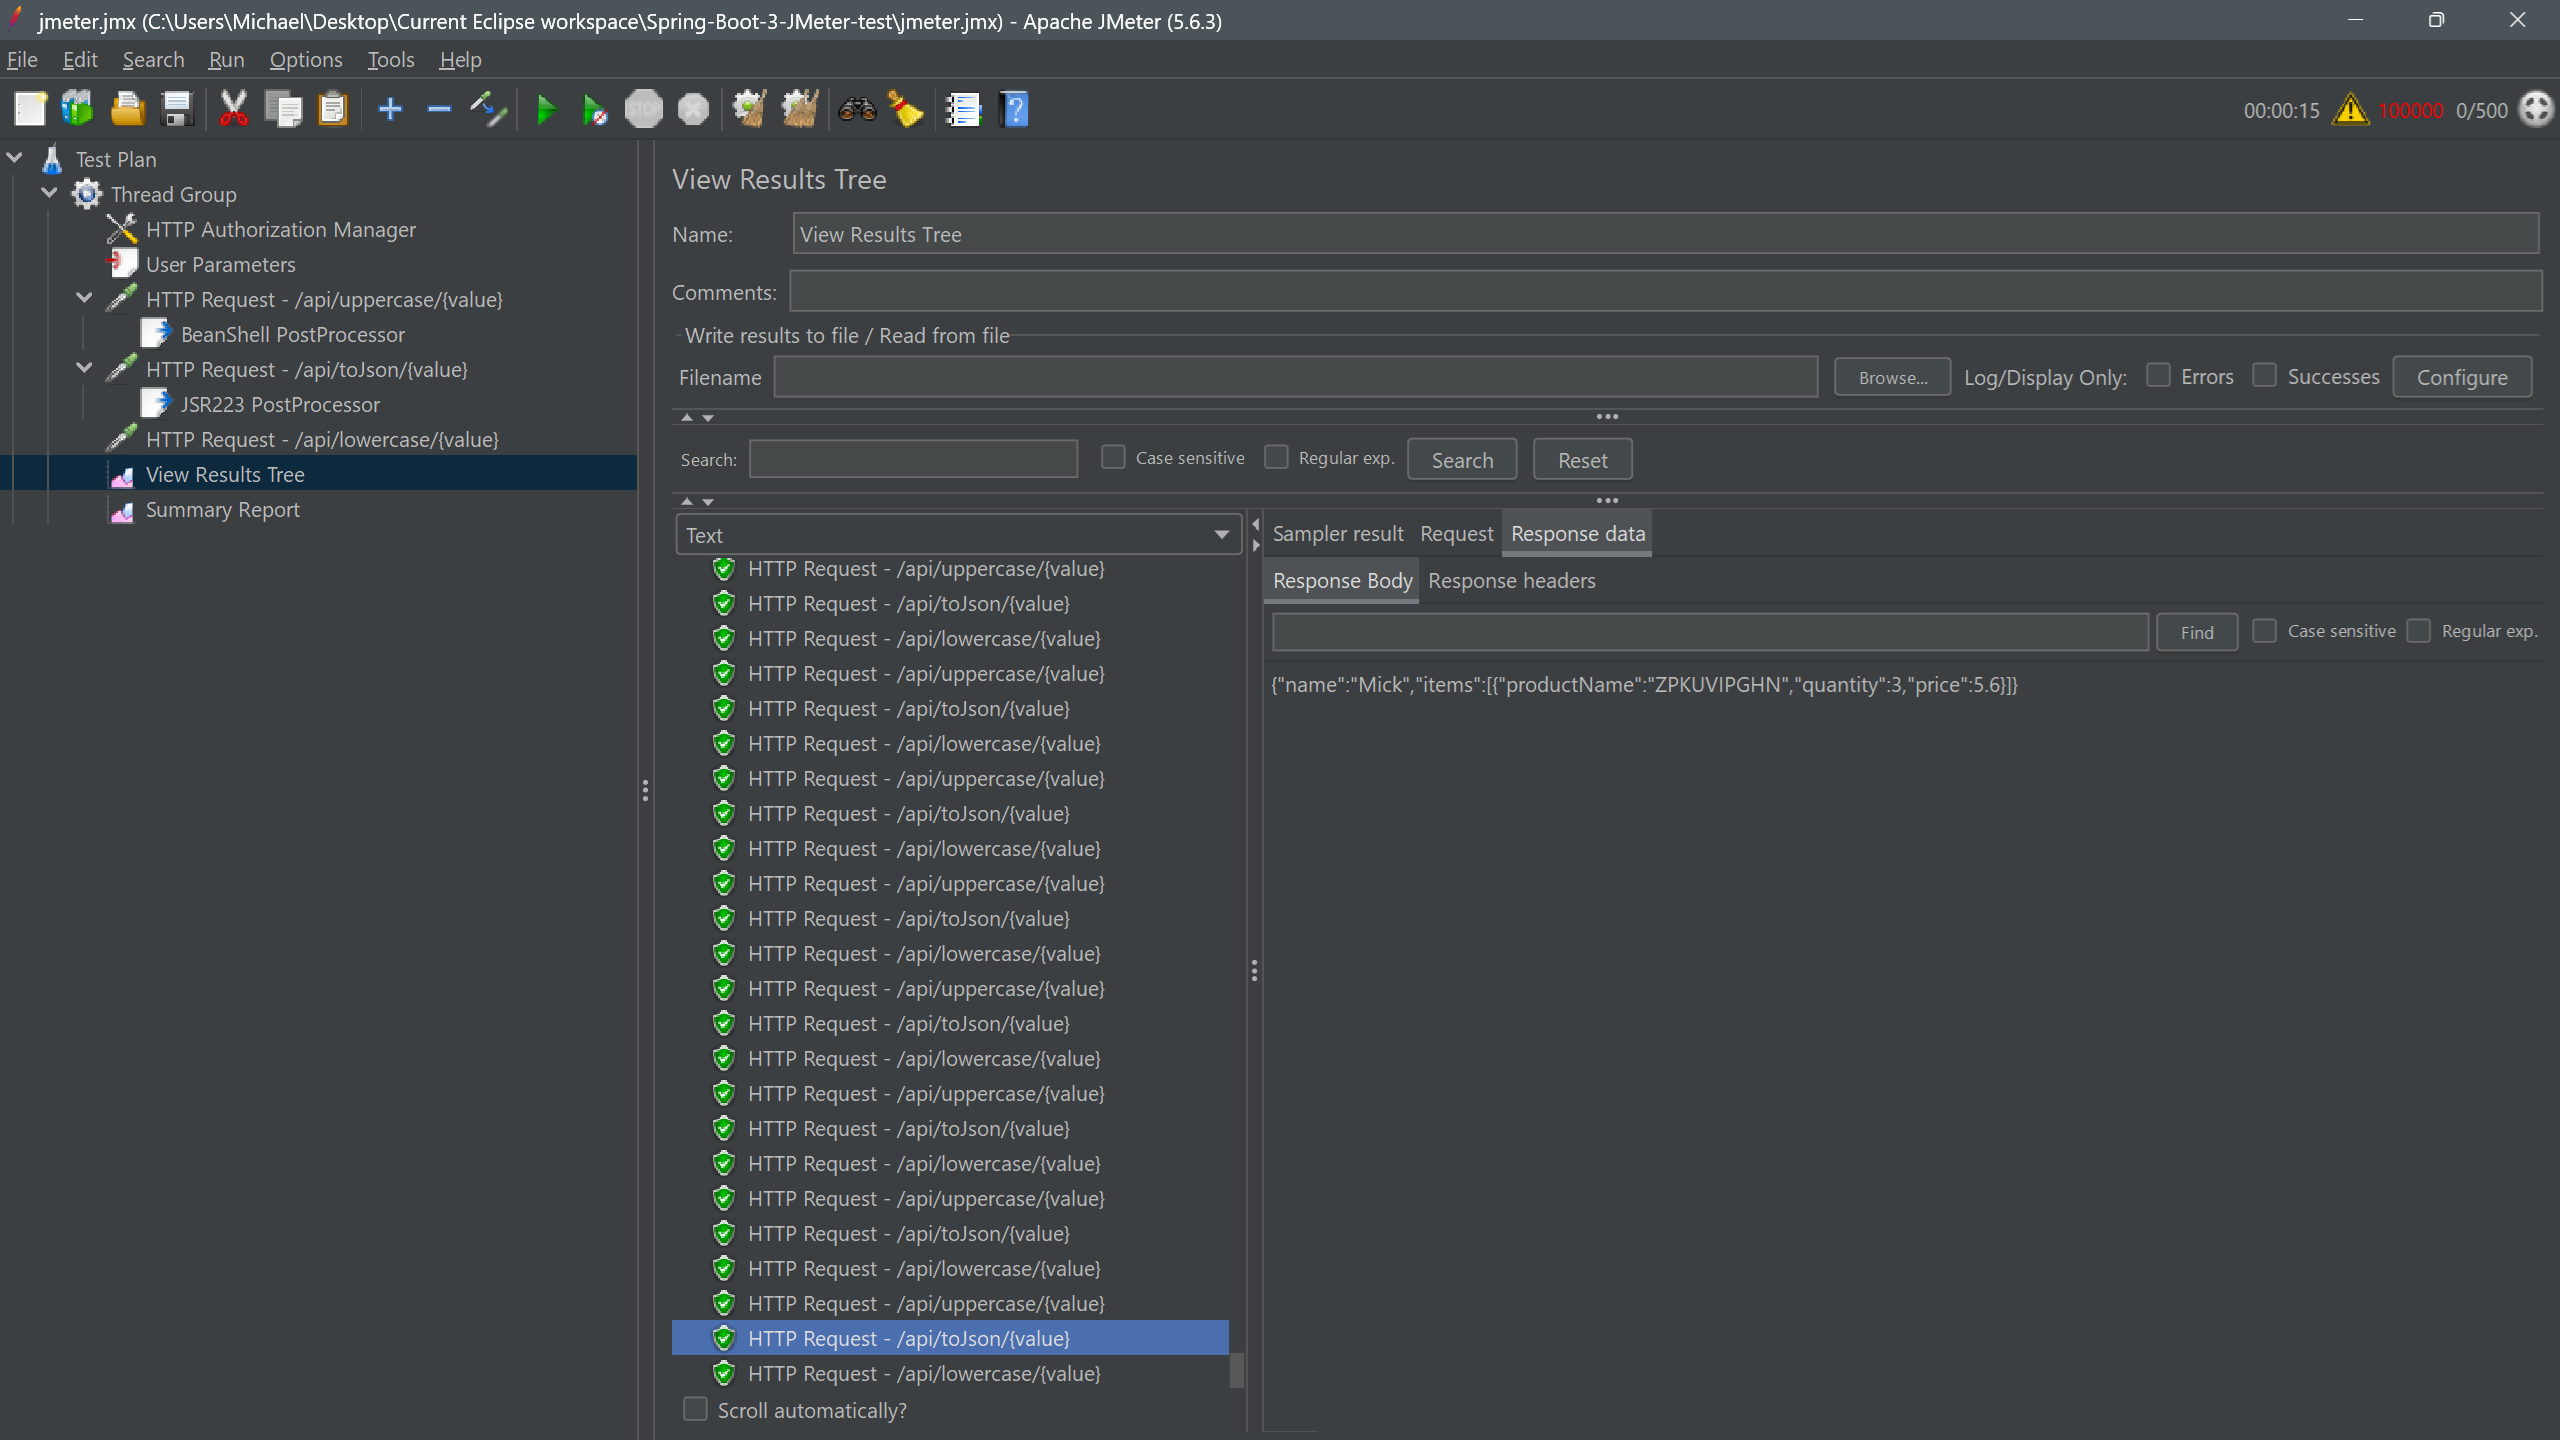Collapse all nodes with minus icon

pyautogui.click(x=439, y=109)
